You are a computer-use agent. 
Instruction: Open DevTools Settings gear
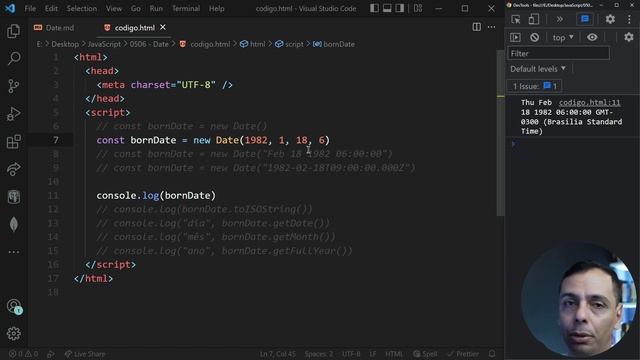[610, 19]
